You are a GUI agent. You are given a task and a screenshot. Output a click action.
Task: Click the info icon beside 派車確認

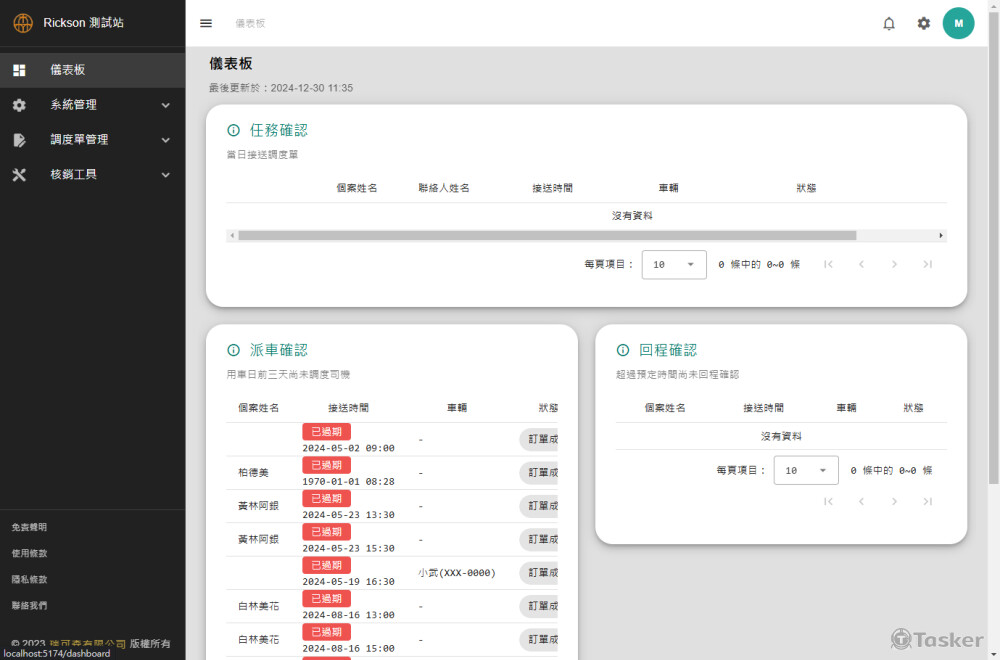[234, 350]
